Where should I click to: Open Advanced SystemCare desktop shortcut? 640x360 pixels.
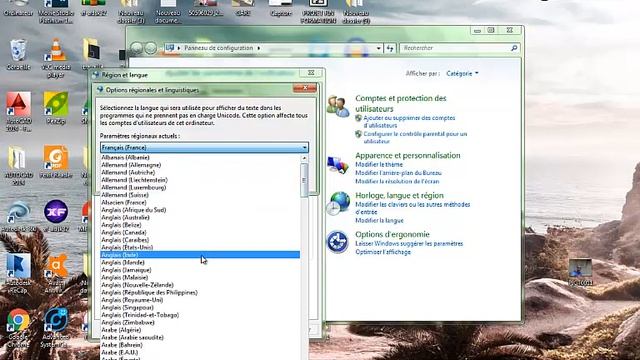56,327
